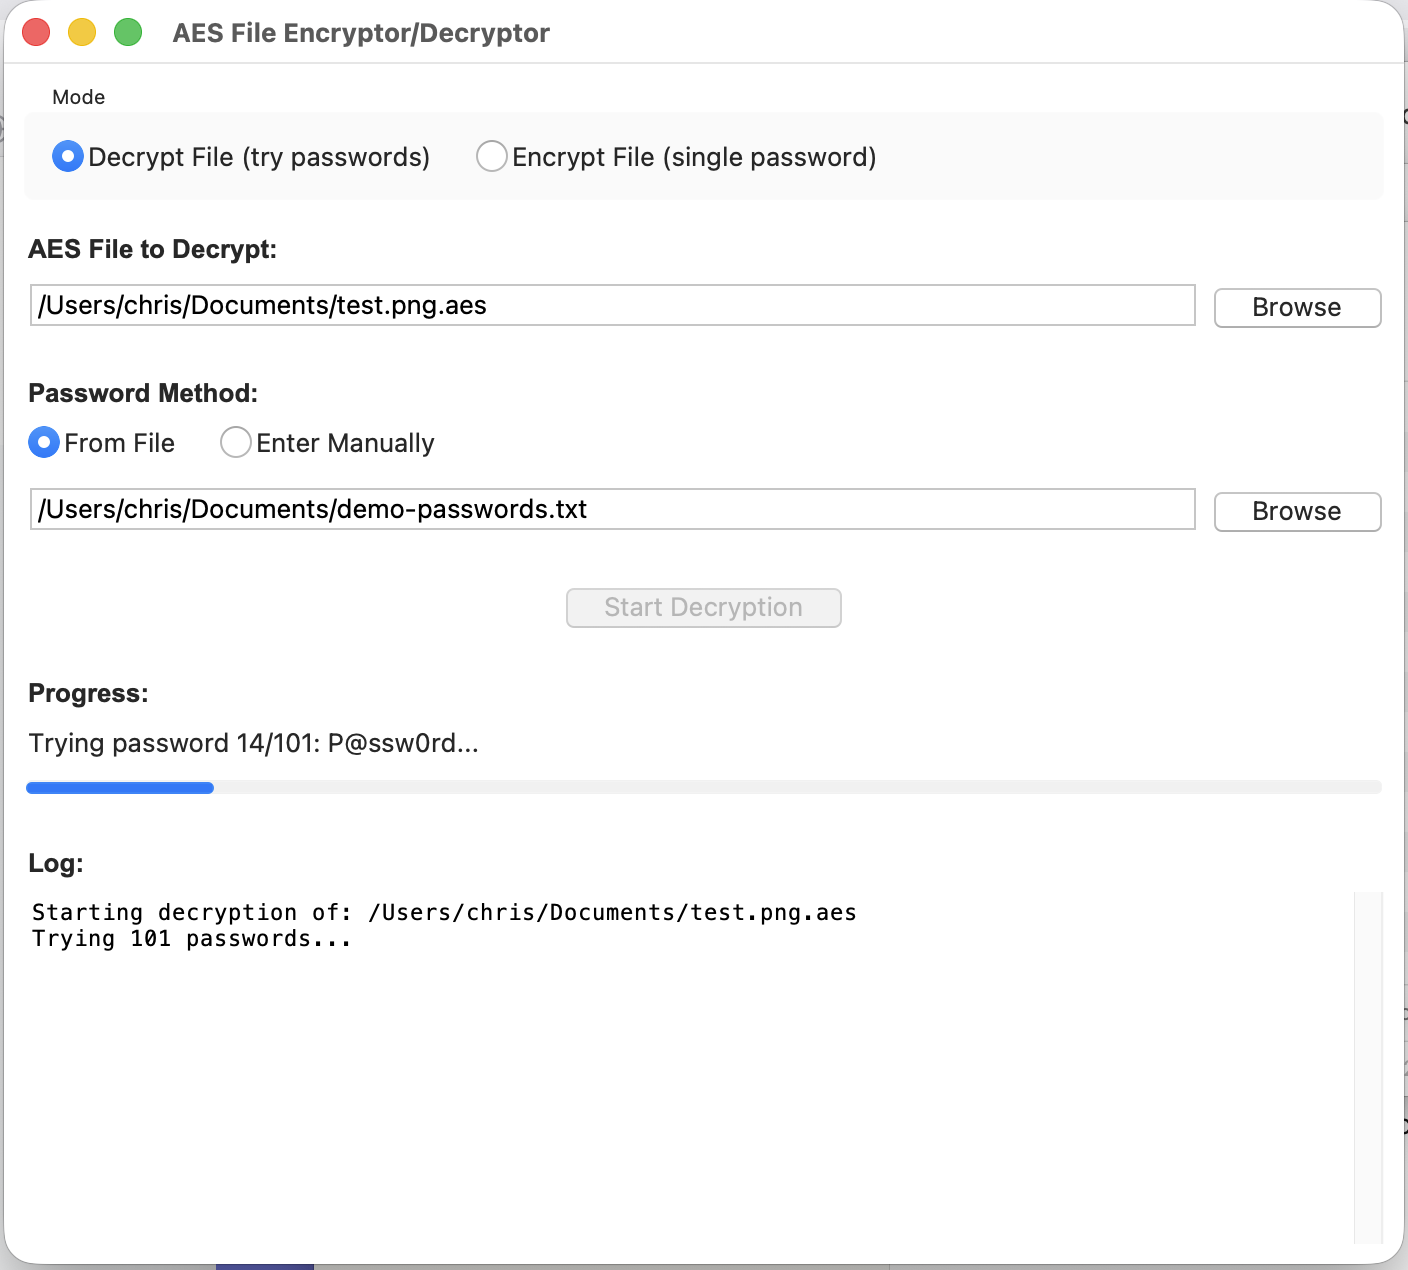Image resolution: width=1408 pixels, height=1270 pixels.
Task: Choose From File password method
Action: click(x=44, y=442)
